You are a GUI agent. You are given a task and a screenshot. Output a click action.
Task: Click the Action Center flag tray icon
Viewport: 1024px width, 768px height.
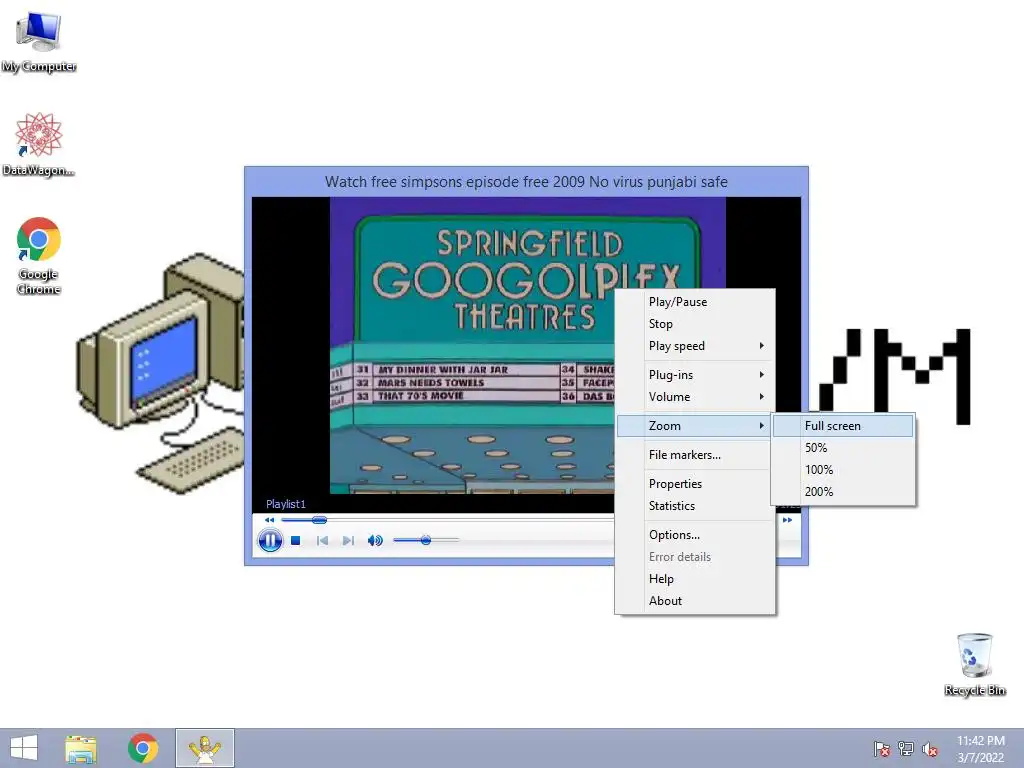(x=881, y=749)
